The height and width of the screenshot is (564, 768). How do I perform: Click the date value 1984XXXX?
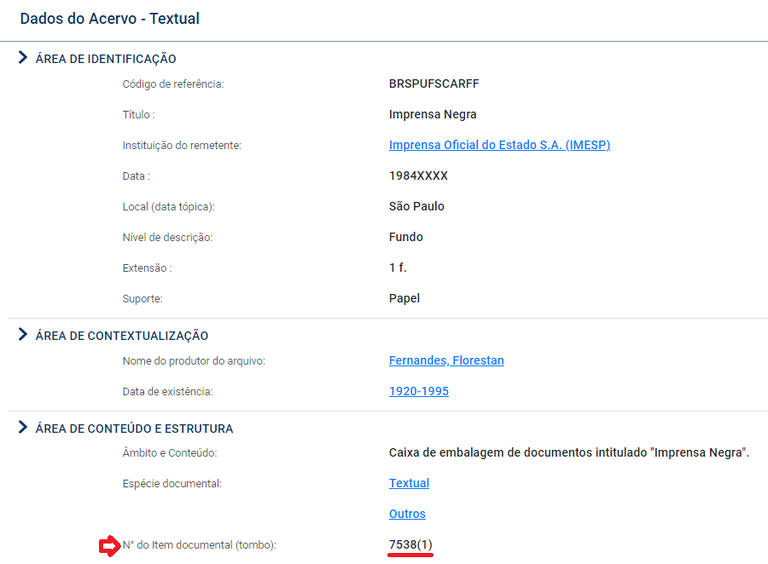pos(418,176)
